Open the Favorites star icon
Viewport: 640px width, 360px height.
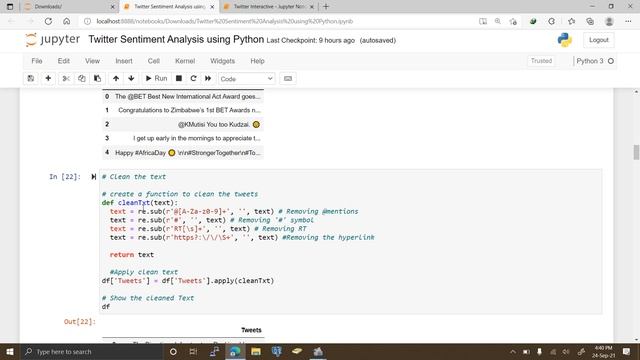point(571,21)
